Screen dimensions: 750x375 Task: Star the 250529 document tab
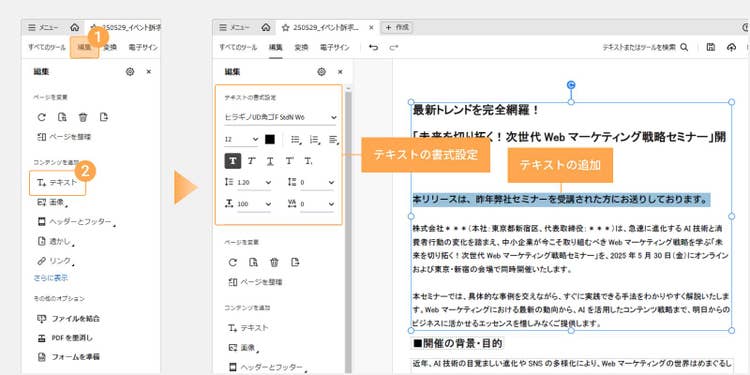(286, 28)
